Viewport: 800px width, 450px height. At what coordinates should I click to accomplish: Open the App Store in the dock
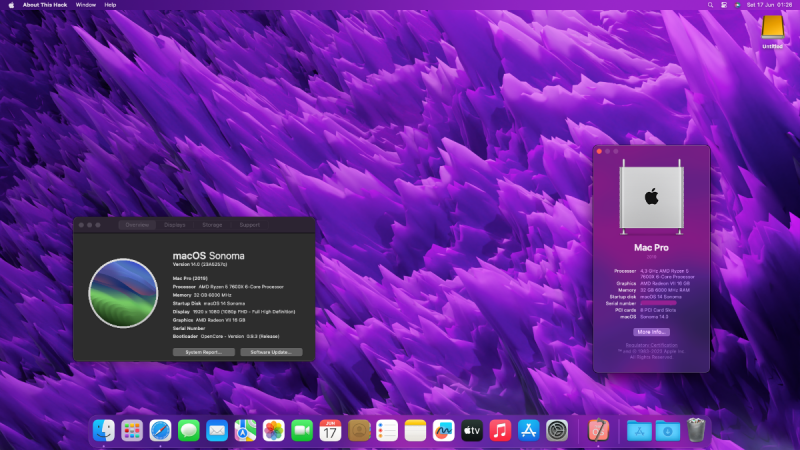pos(529,431)
